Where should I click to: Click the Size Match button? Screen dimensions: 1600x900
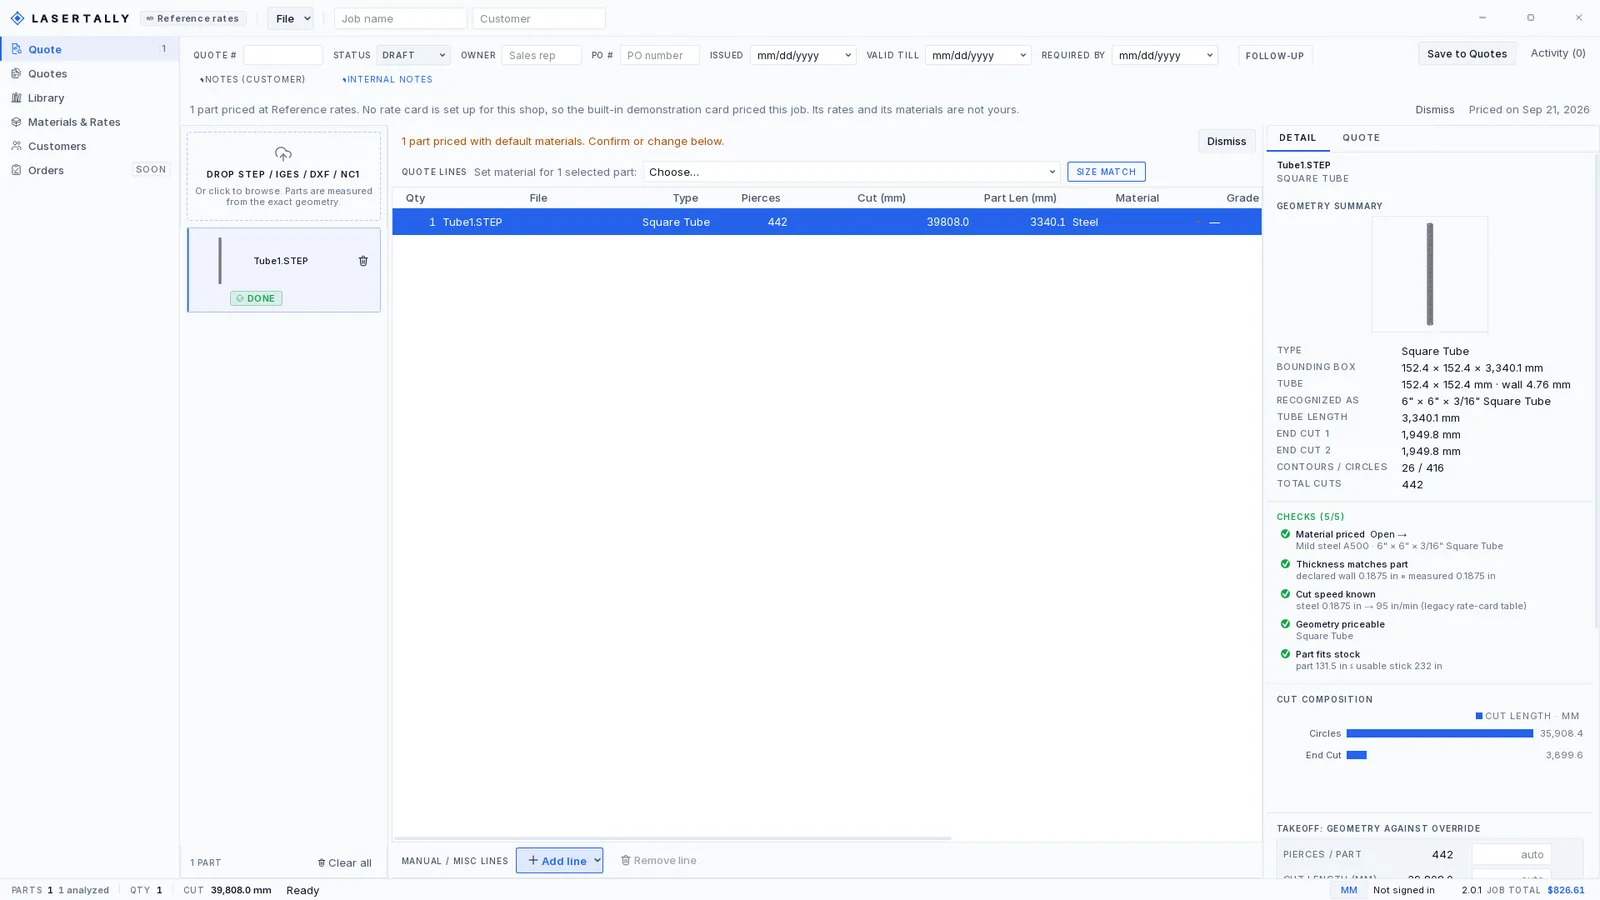(1106, 172)
